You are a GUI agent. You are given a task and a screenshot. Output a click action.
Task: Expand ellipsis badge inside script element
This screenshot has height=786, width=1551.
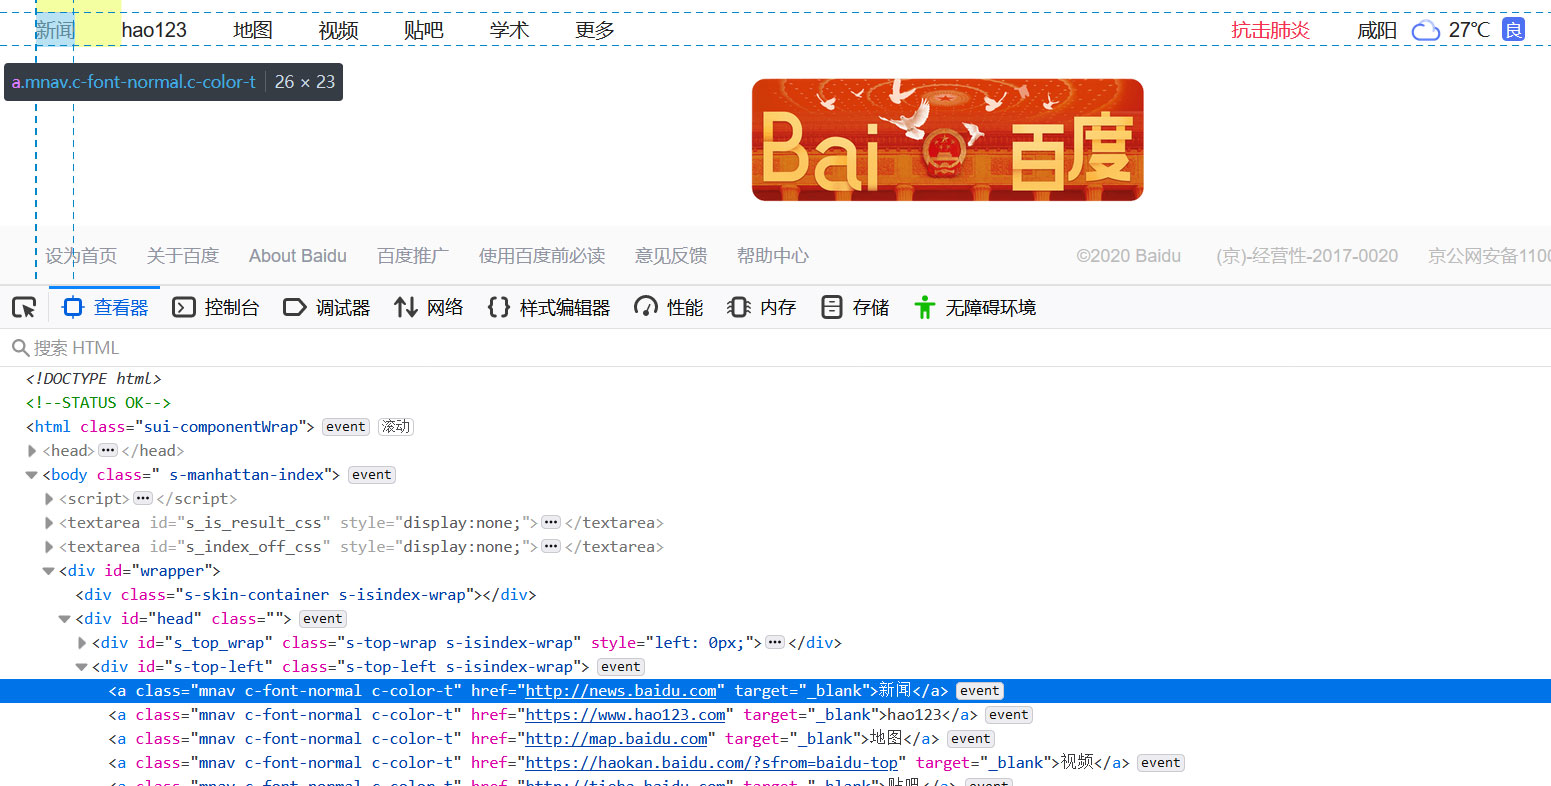tap(143, 499)
